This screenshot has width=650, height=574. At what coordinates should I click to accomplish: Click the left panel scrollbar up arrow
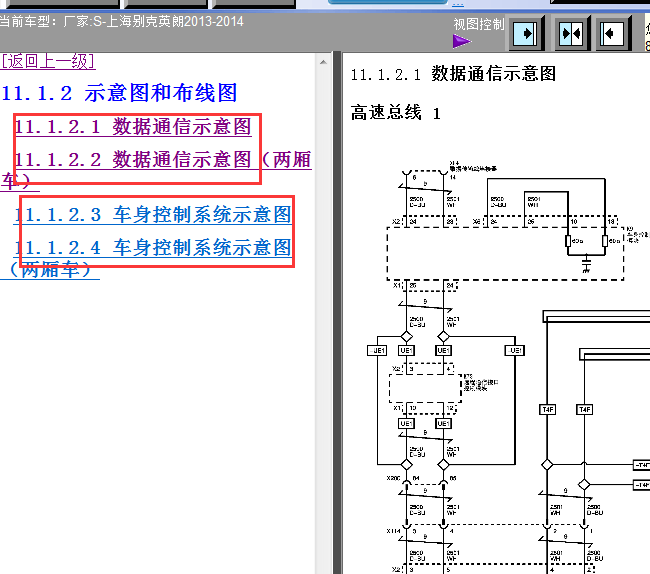[x=323, y=62]
